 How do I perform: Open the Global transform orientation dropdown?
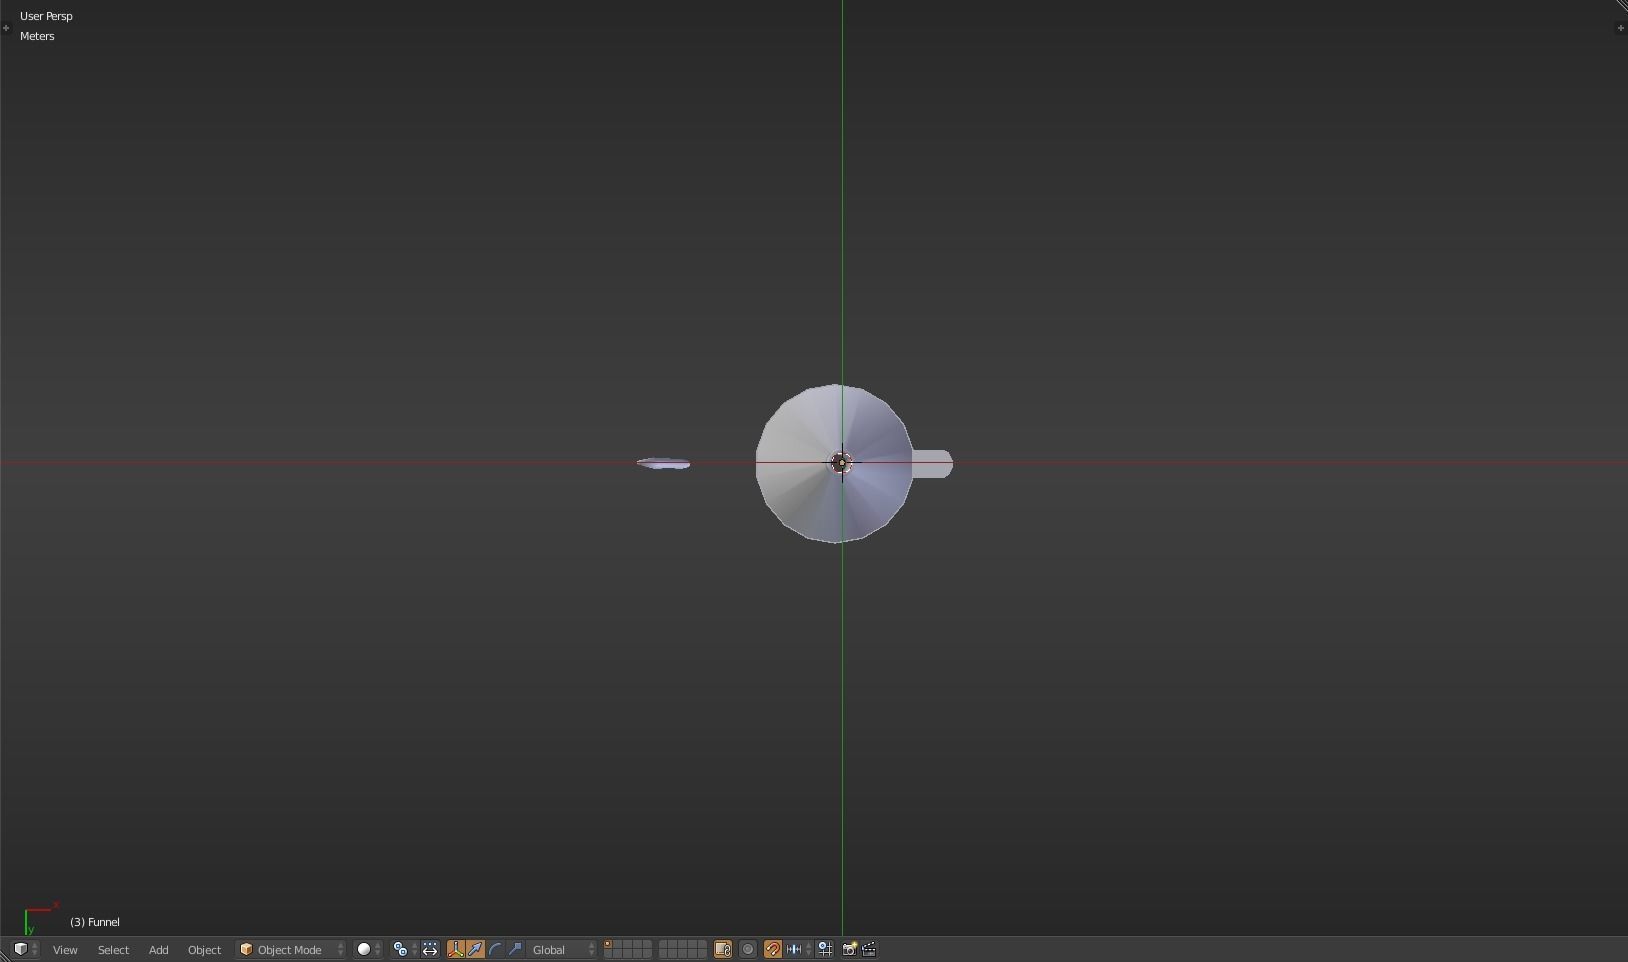click(563, 949)
